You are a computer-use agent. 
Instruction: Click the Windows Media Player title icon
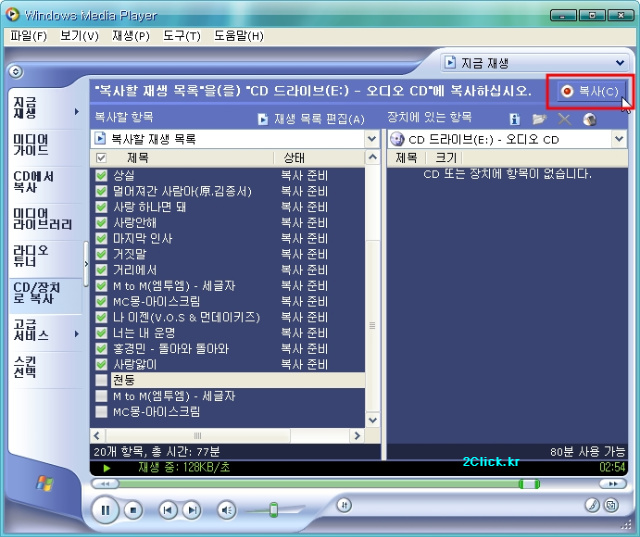[13, 14]
